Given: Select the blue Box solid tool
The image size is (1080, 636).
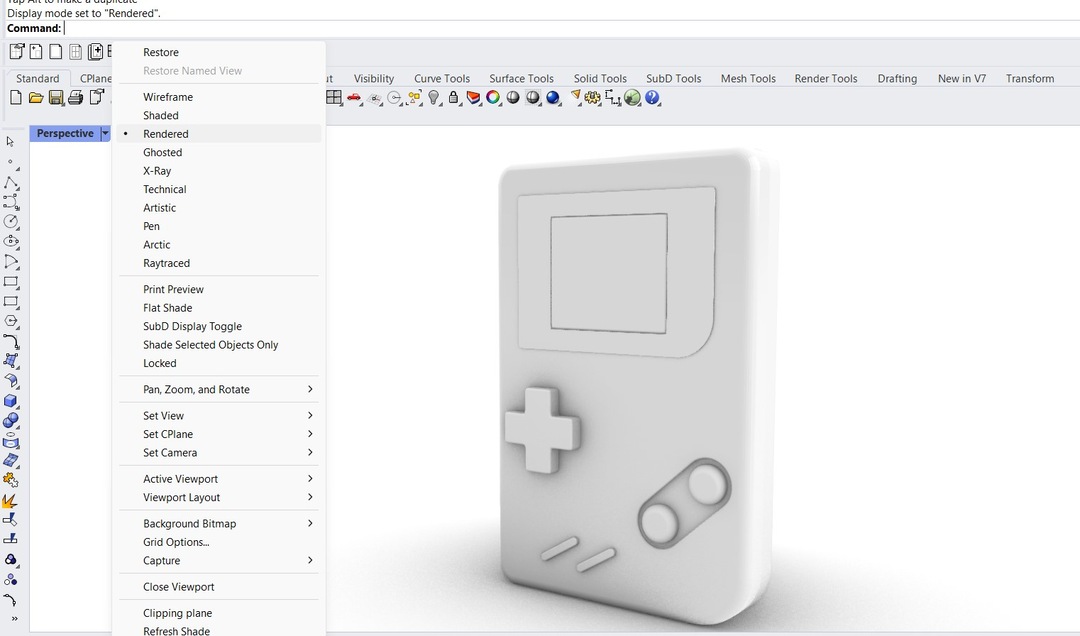Looking at the screenshot, I should click(11, 401).
